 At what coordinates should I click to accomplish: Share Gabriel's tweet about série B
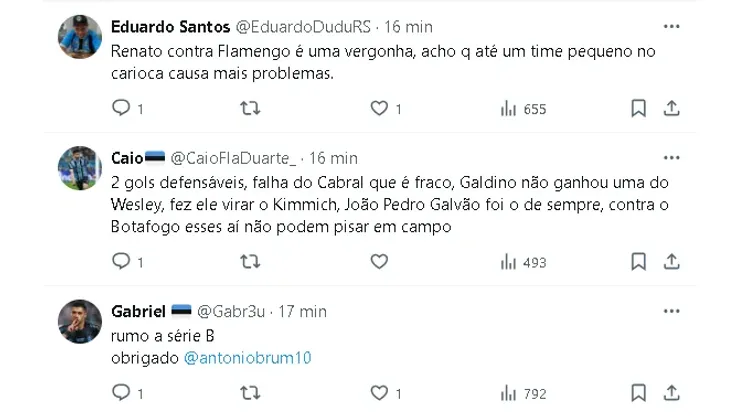[x=672, y=393]
